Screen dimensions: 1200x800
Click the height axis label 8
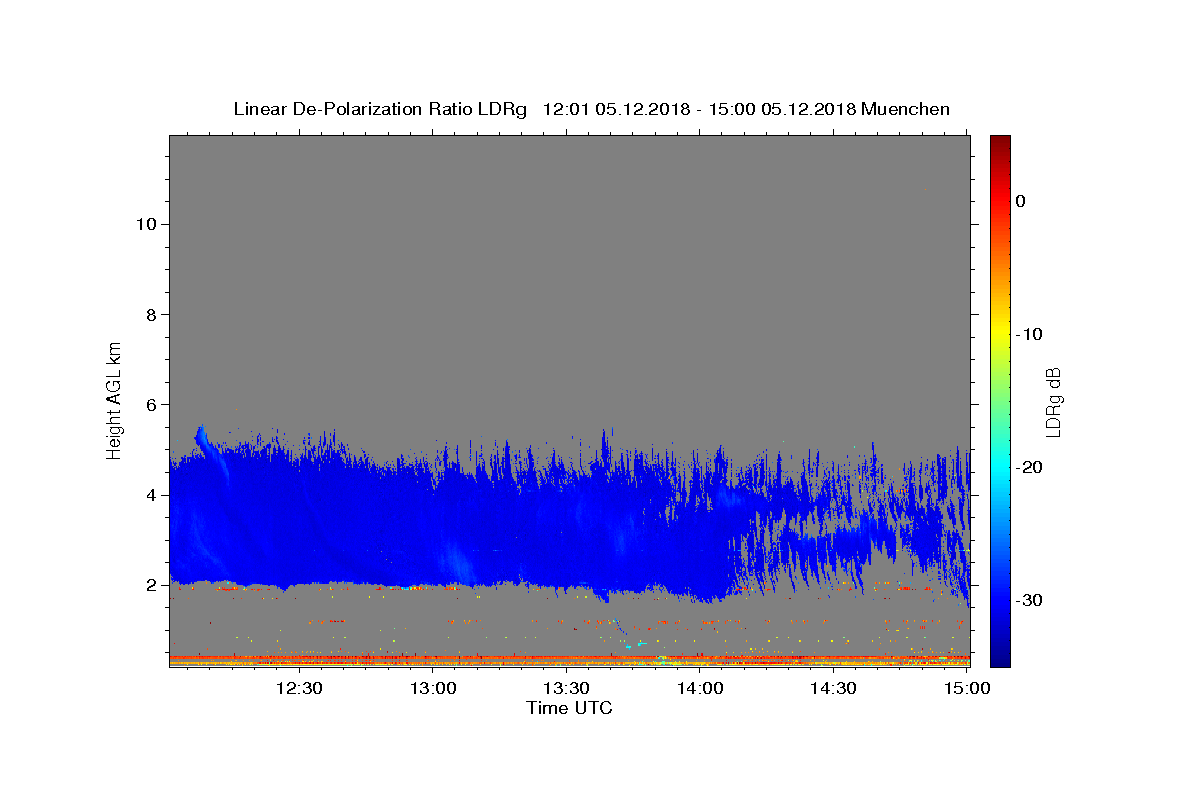pyautogui.click(x=151, y=314)
